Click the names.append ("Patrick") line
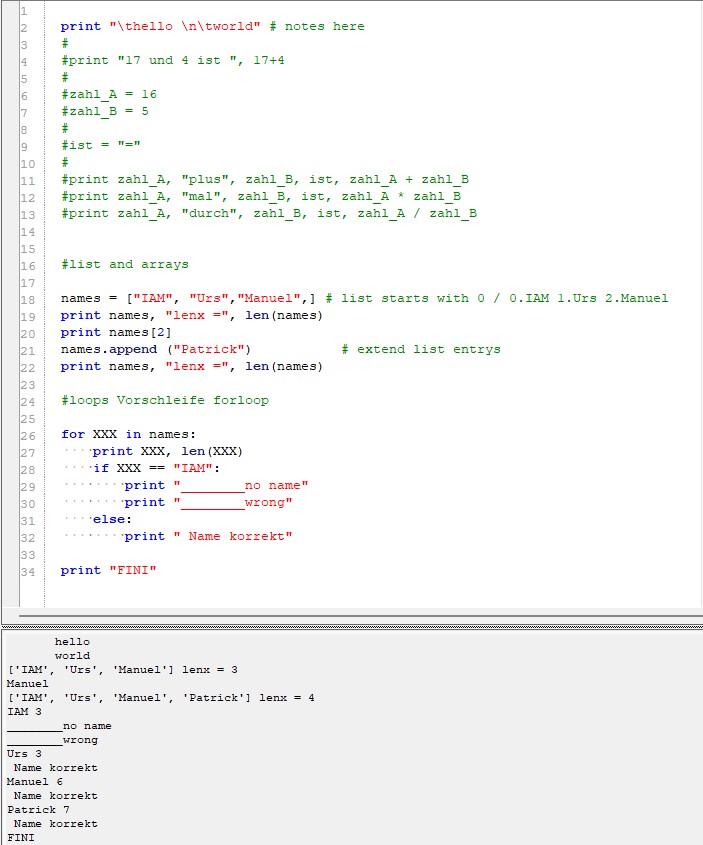The image size is (703, 845). tap(156, 350)
